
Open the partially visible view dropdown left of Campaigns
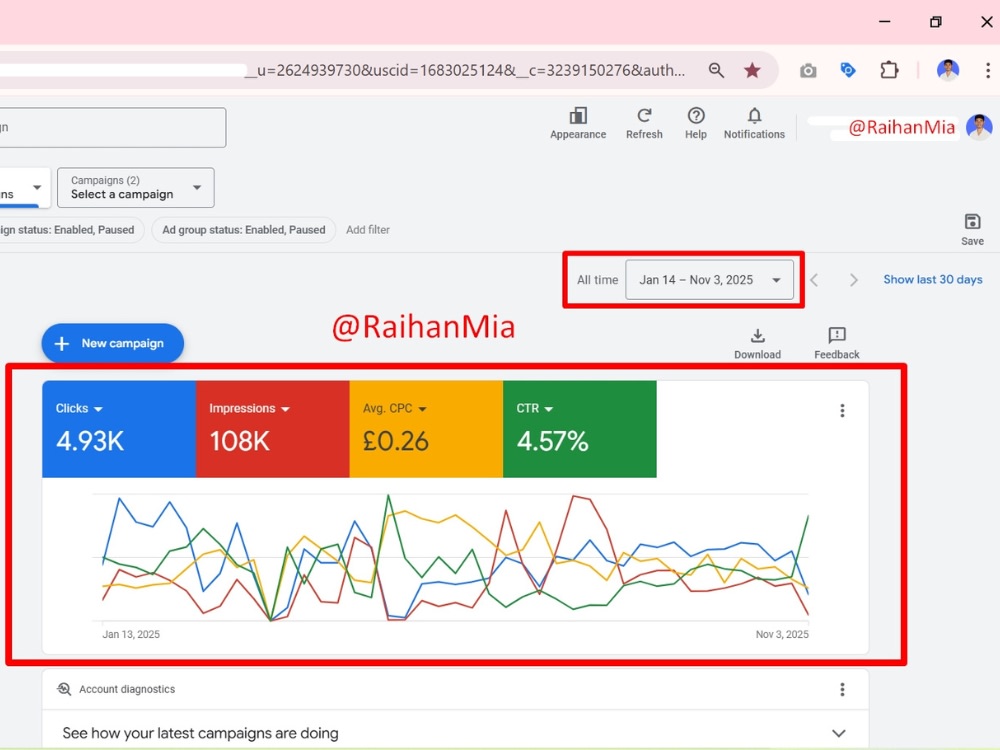pyautogui.click(x=24, y=188)
